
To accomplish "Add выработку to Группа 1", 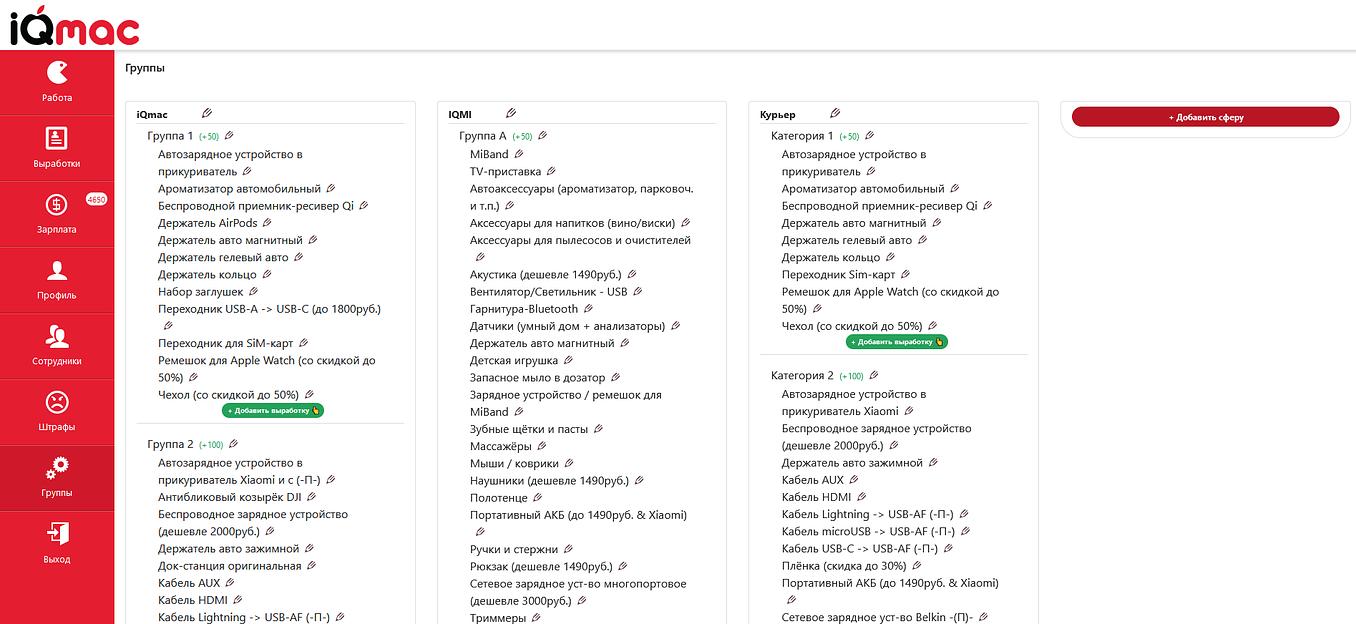I will pyautogui.click(x=272, y=411).
